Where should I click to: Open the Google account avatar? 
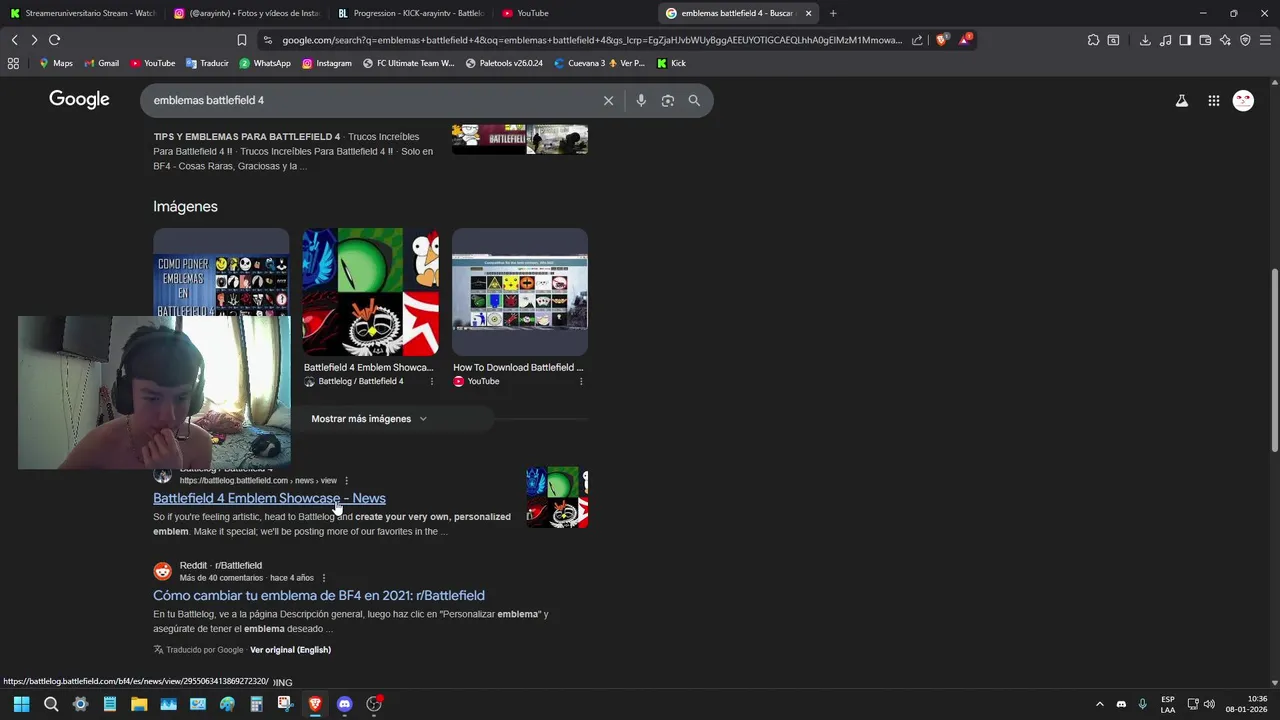(1243, 100)
